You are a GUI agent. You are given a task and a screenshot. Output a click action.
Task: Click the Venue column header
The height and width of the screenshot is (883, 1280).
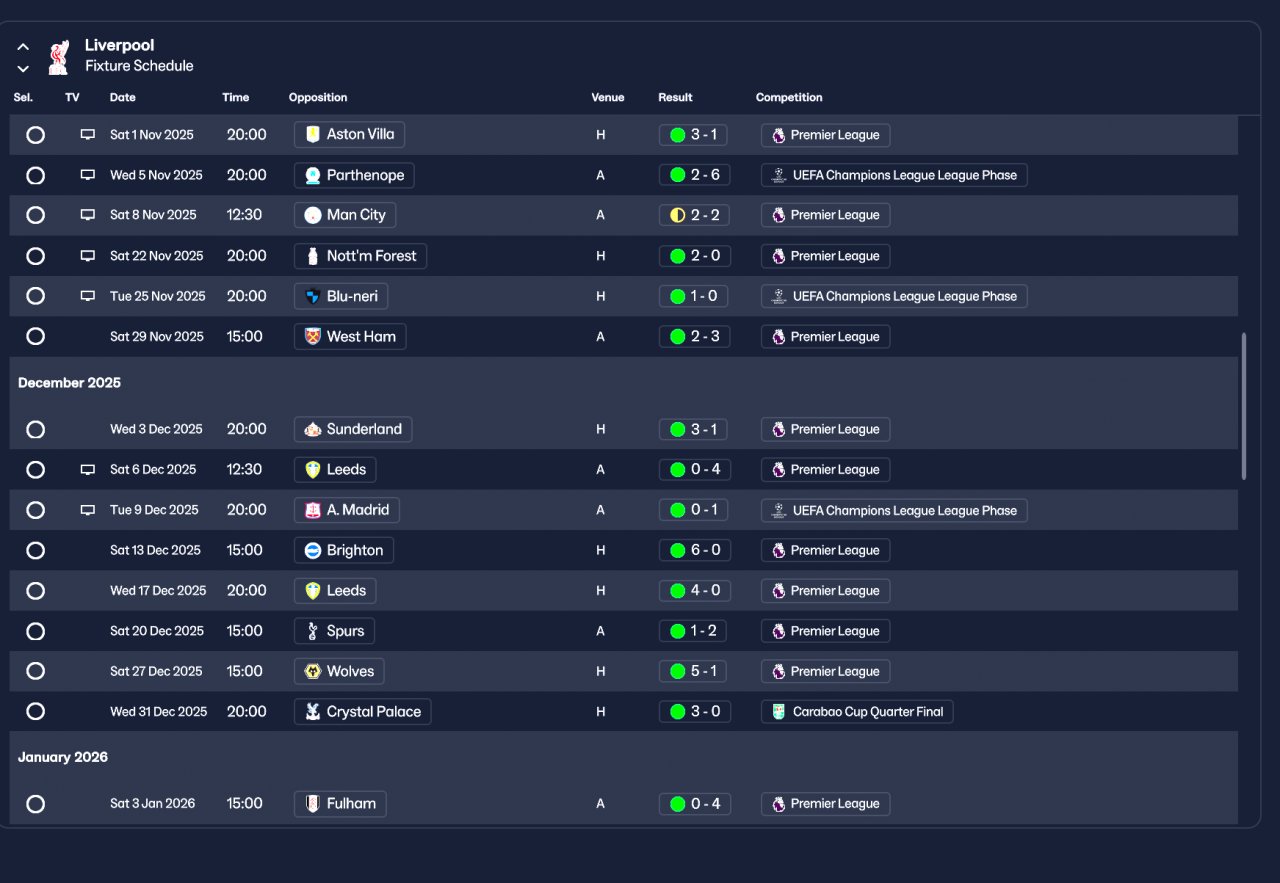point(608,98)
